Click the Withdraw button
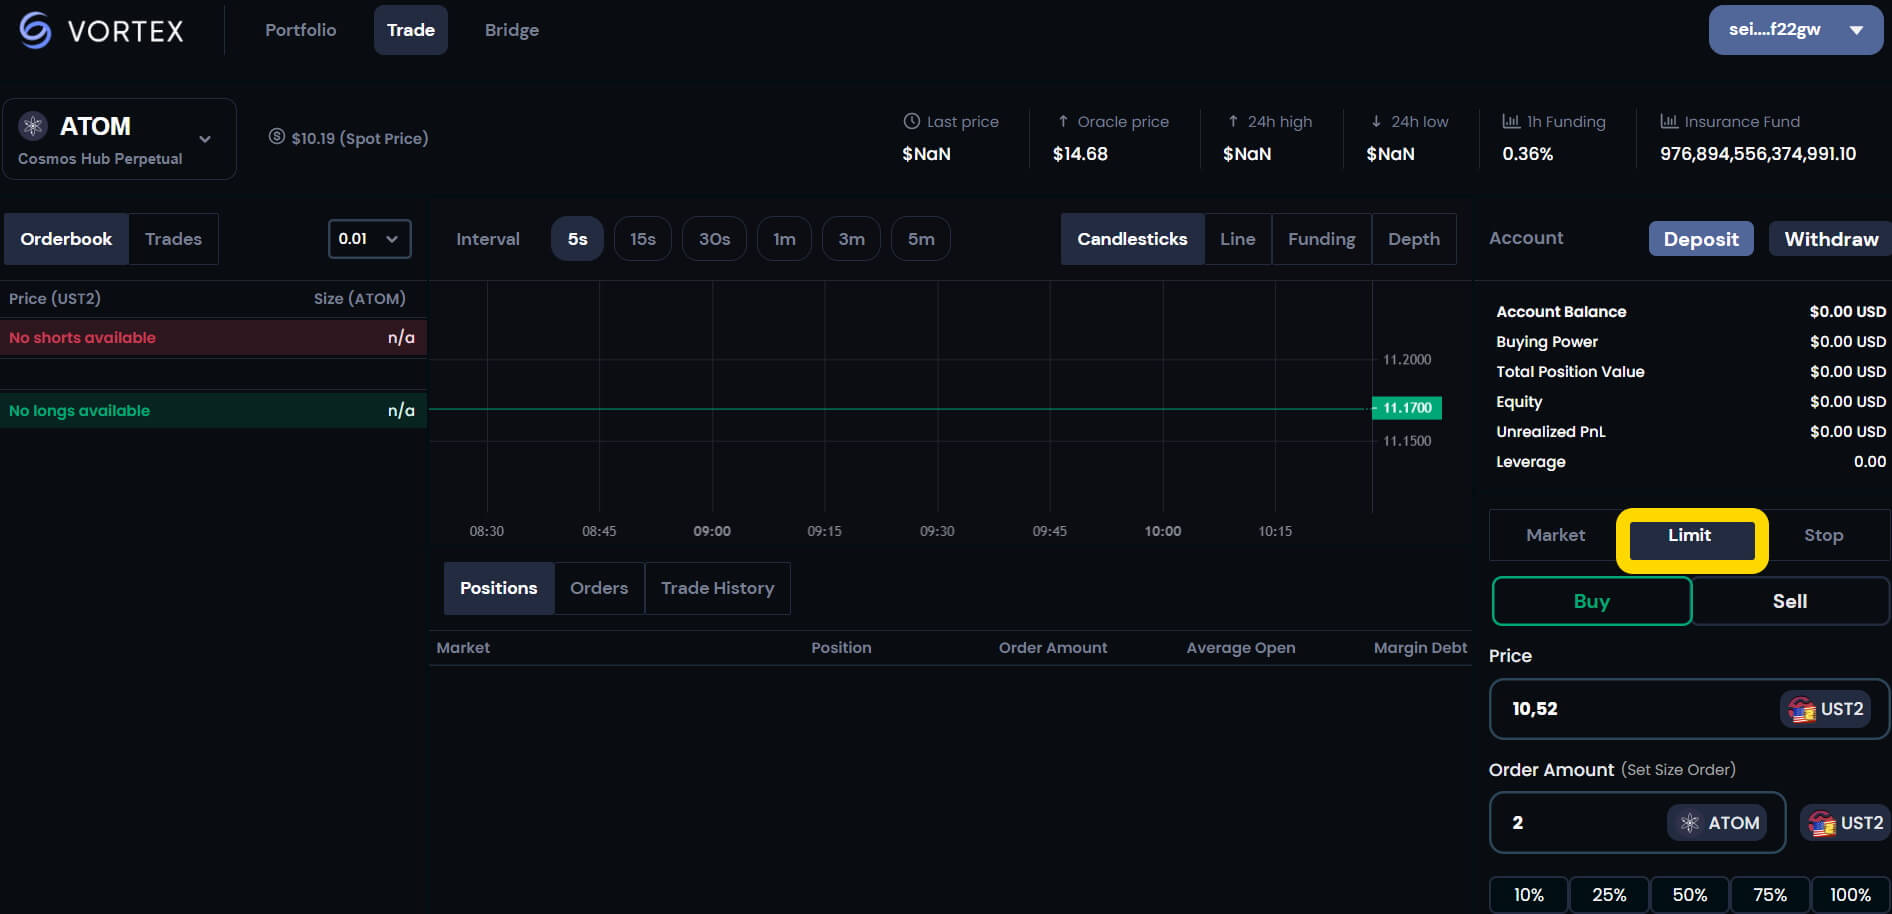This screenshot has height=914, width=1892. click(x=1831, y=239)
